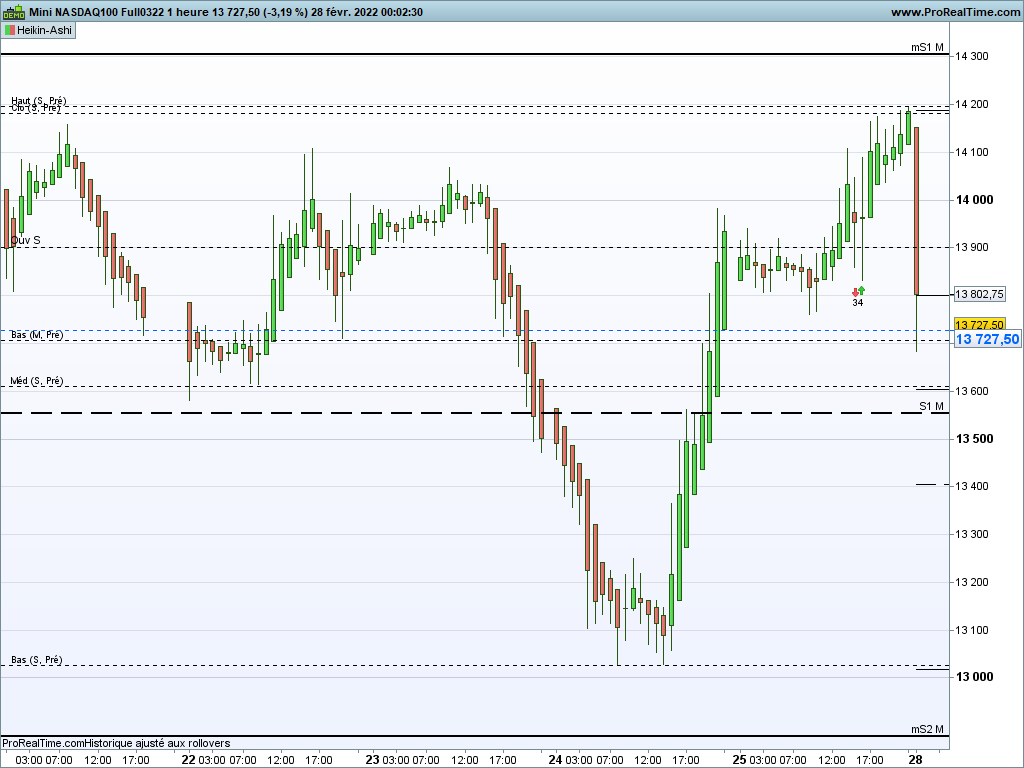The image size is (1024, 768).
Task: Click the 14 000 price axis label
Action: [974, 200]
